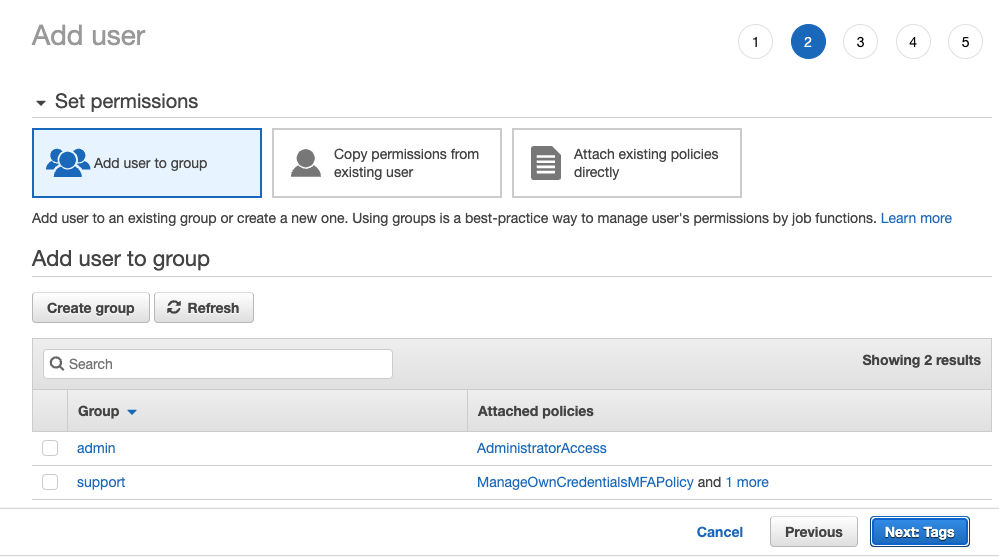Proceed with Next: Tags button

919,532
